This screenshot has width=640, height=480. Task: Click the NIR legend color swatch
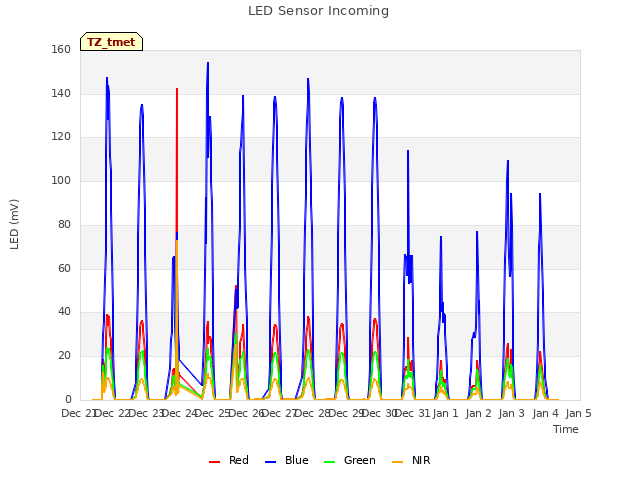(x=397, y=462)
